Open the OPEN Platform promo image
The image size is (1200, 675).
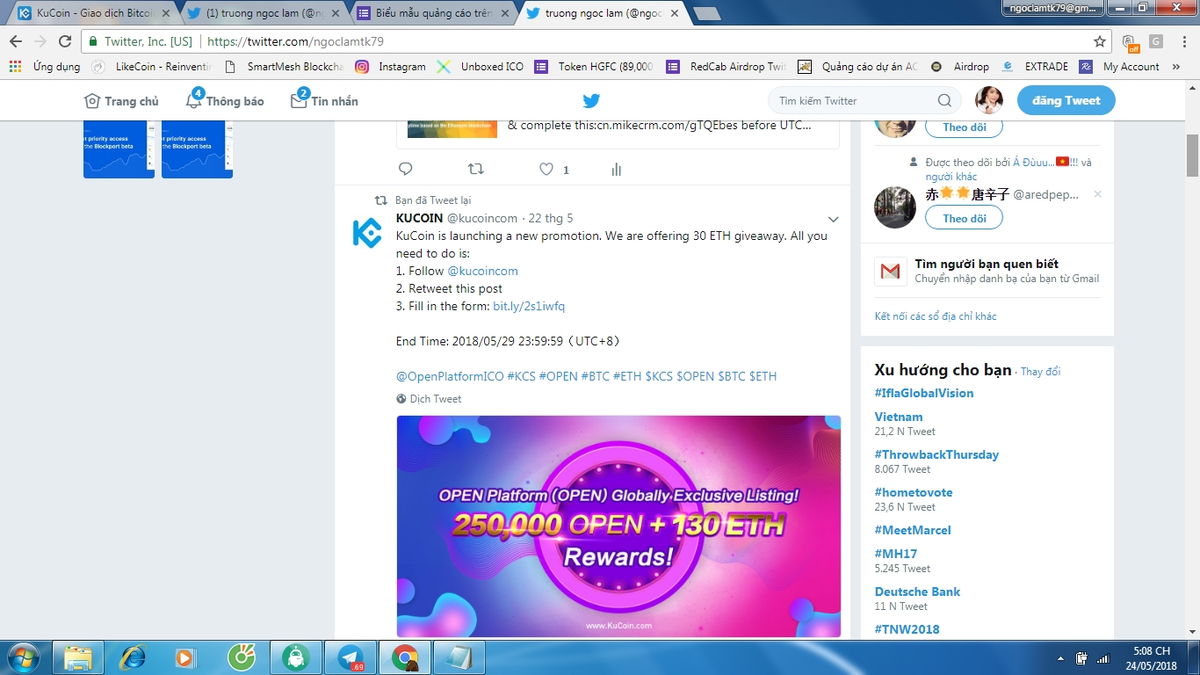618,526
